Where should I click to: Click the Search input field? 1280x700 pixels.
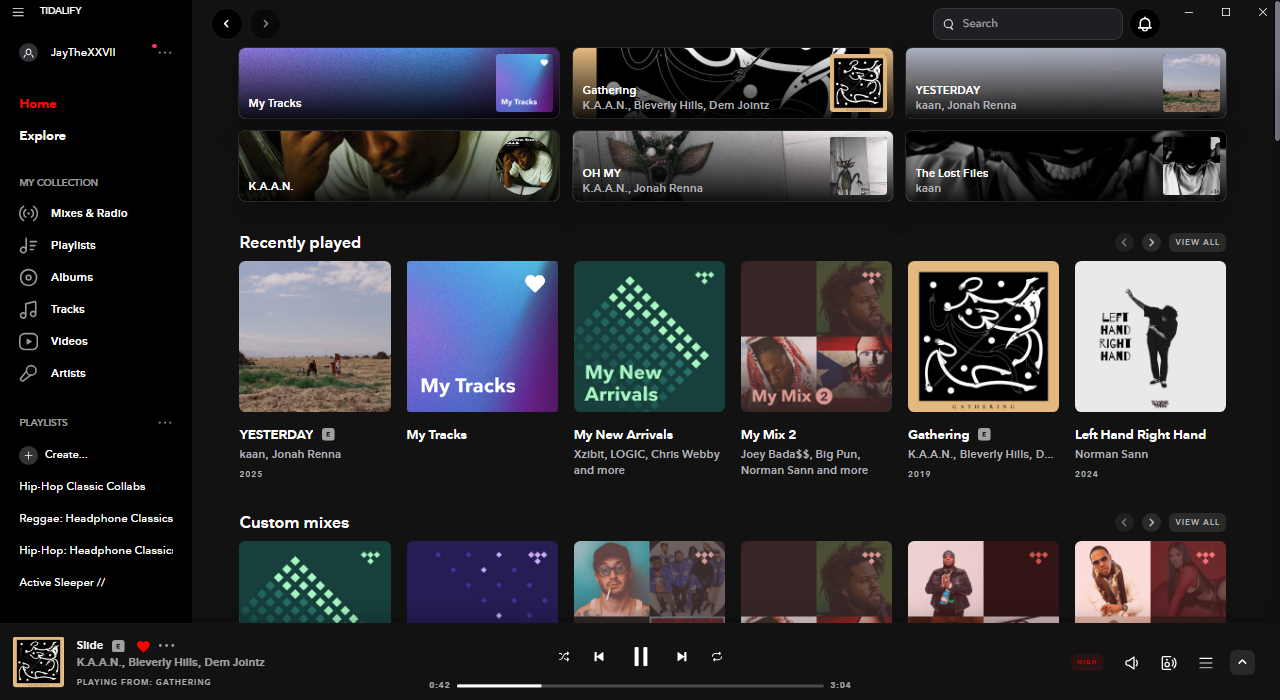pyautogui.click(x=1027, y=24)
